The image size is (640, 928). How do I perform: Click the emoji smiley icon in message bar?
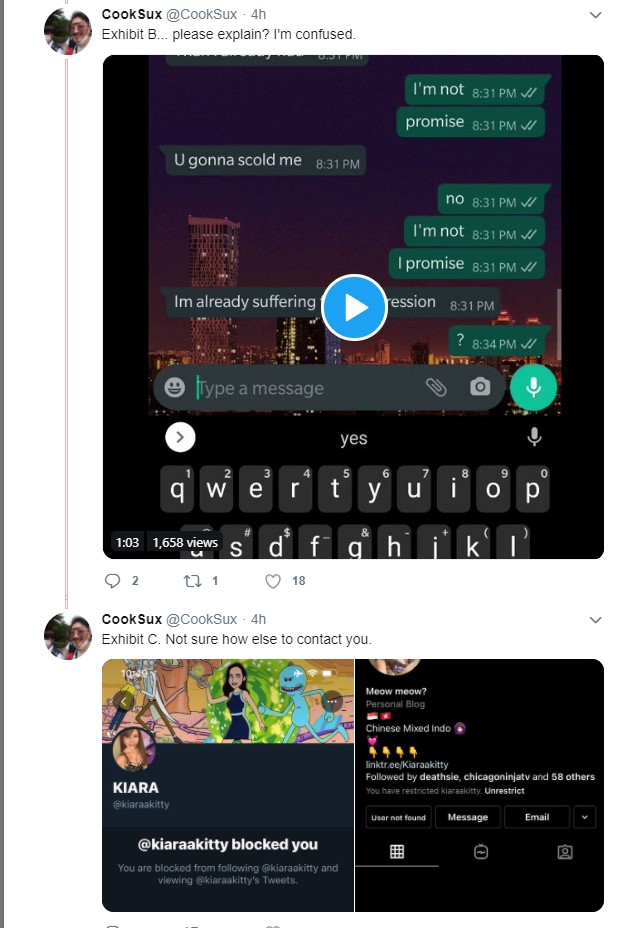pos(174,388)
